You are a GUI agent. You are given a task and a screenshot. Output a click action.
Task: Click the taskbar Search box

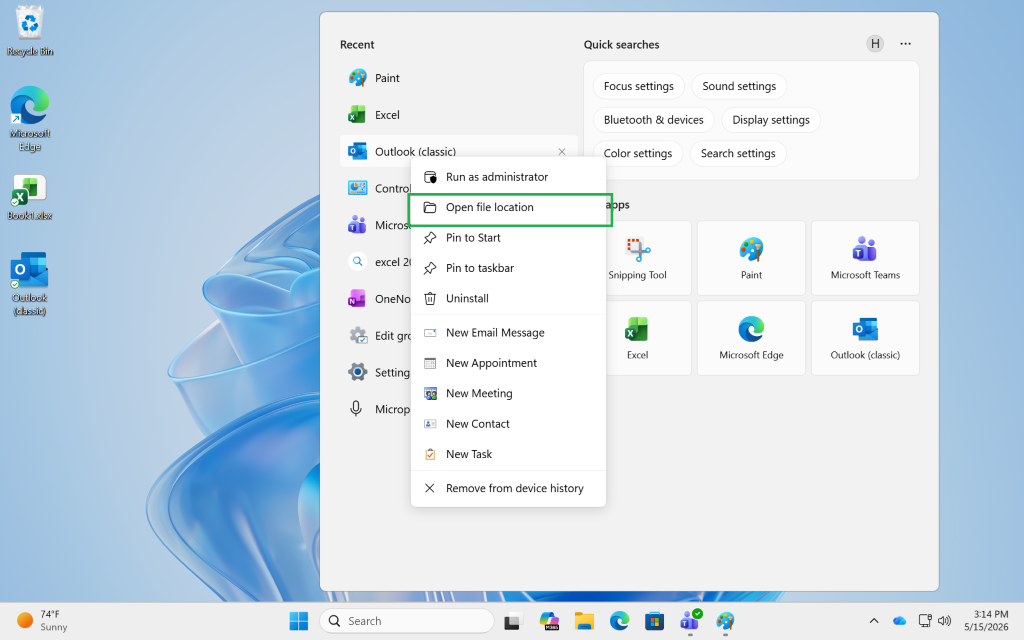(406, 621)
